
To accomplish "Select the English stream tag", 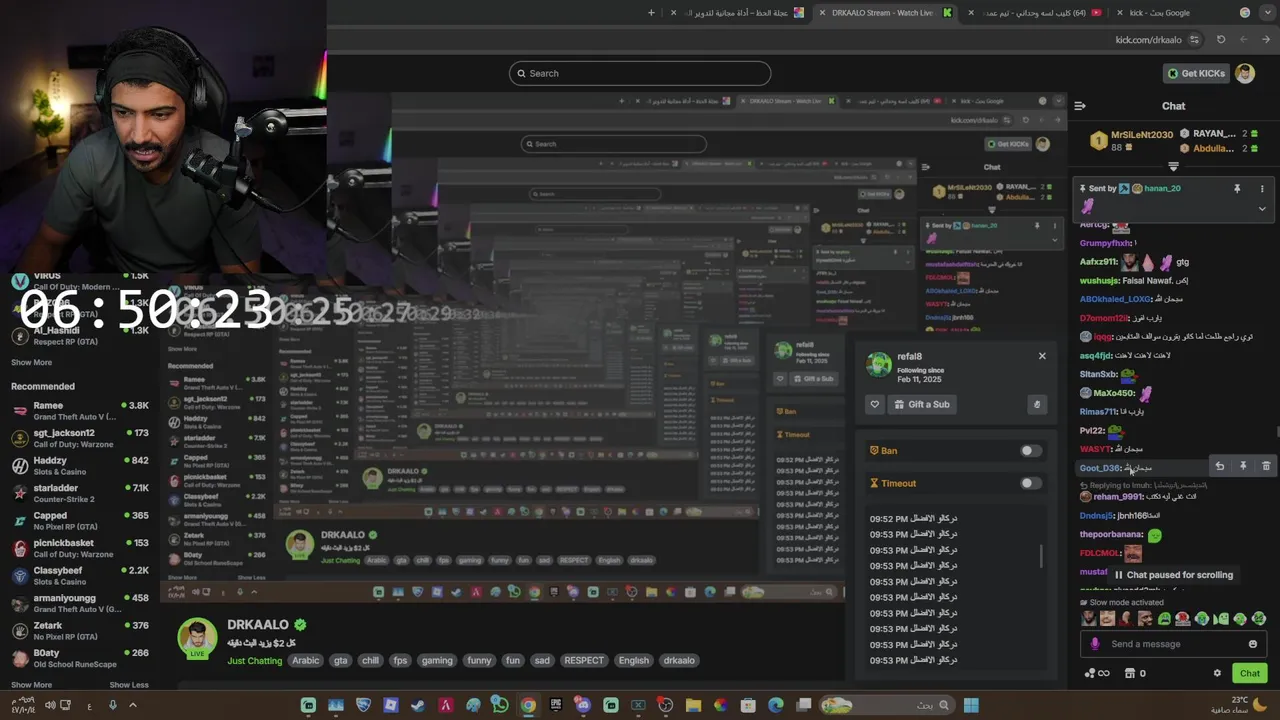I will coord(634,661).
